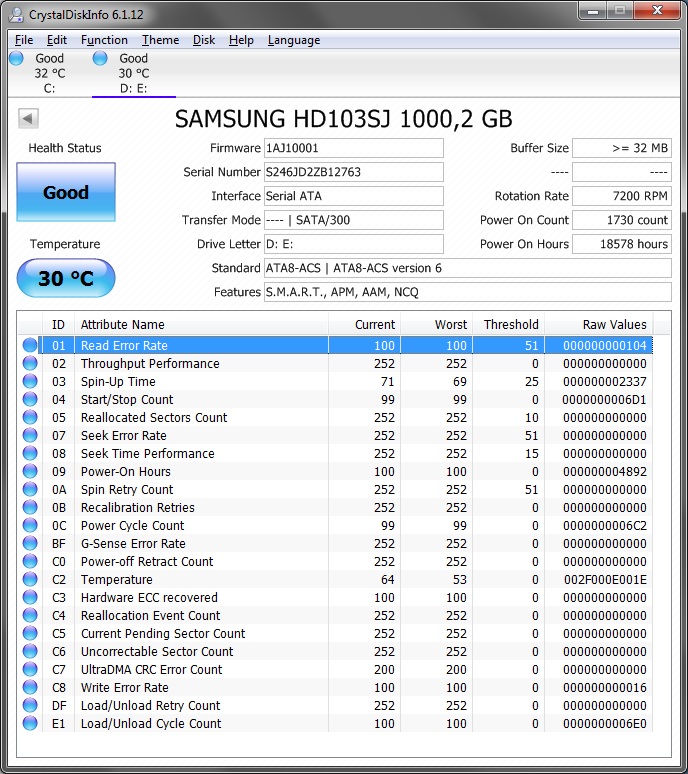Click status orb for G-Sense Error Rate
688x774 pixels.
tap(30, 543)
